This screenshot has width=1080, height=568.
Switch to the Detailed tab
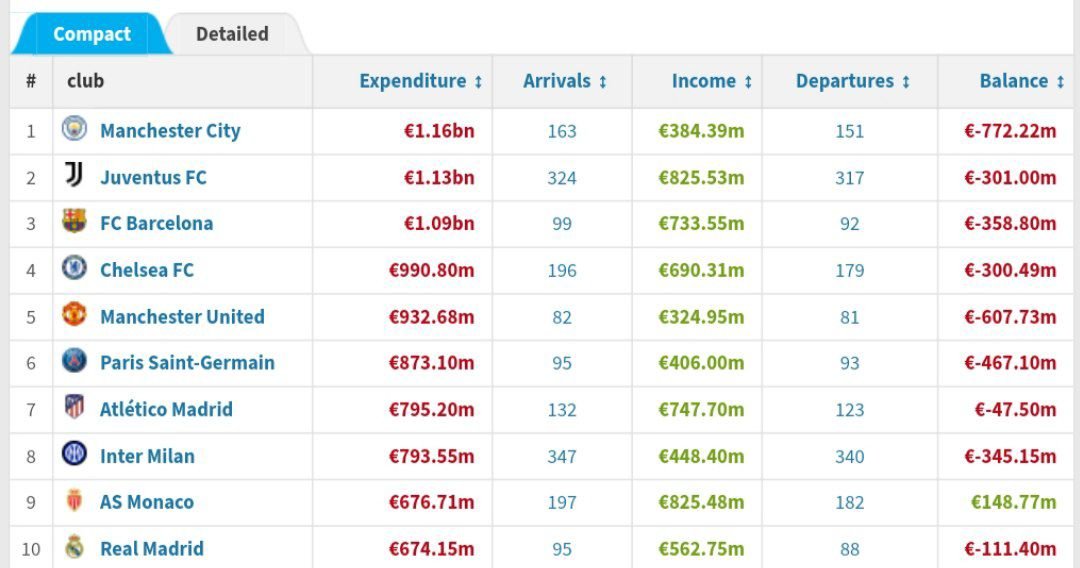pyautogui.click(x=232, y=34)
